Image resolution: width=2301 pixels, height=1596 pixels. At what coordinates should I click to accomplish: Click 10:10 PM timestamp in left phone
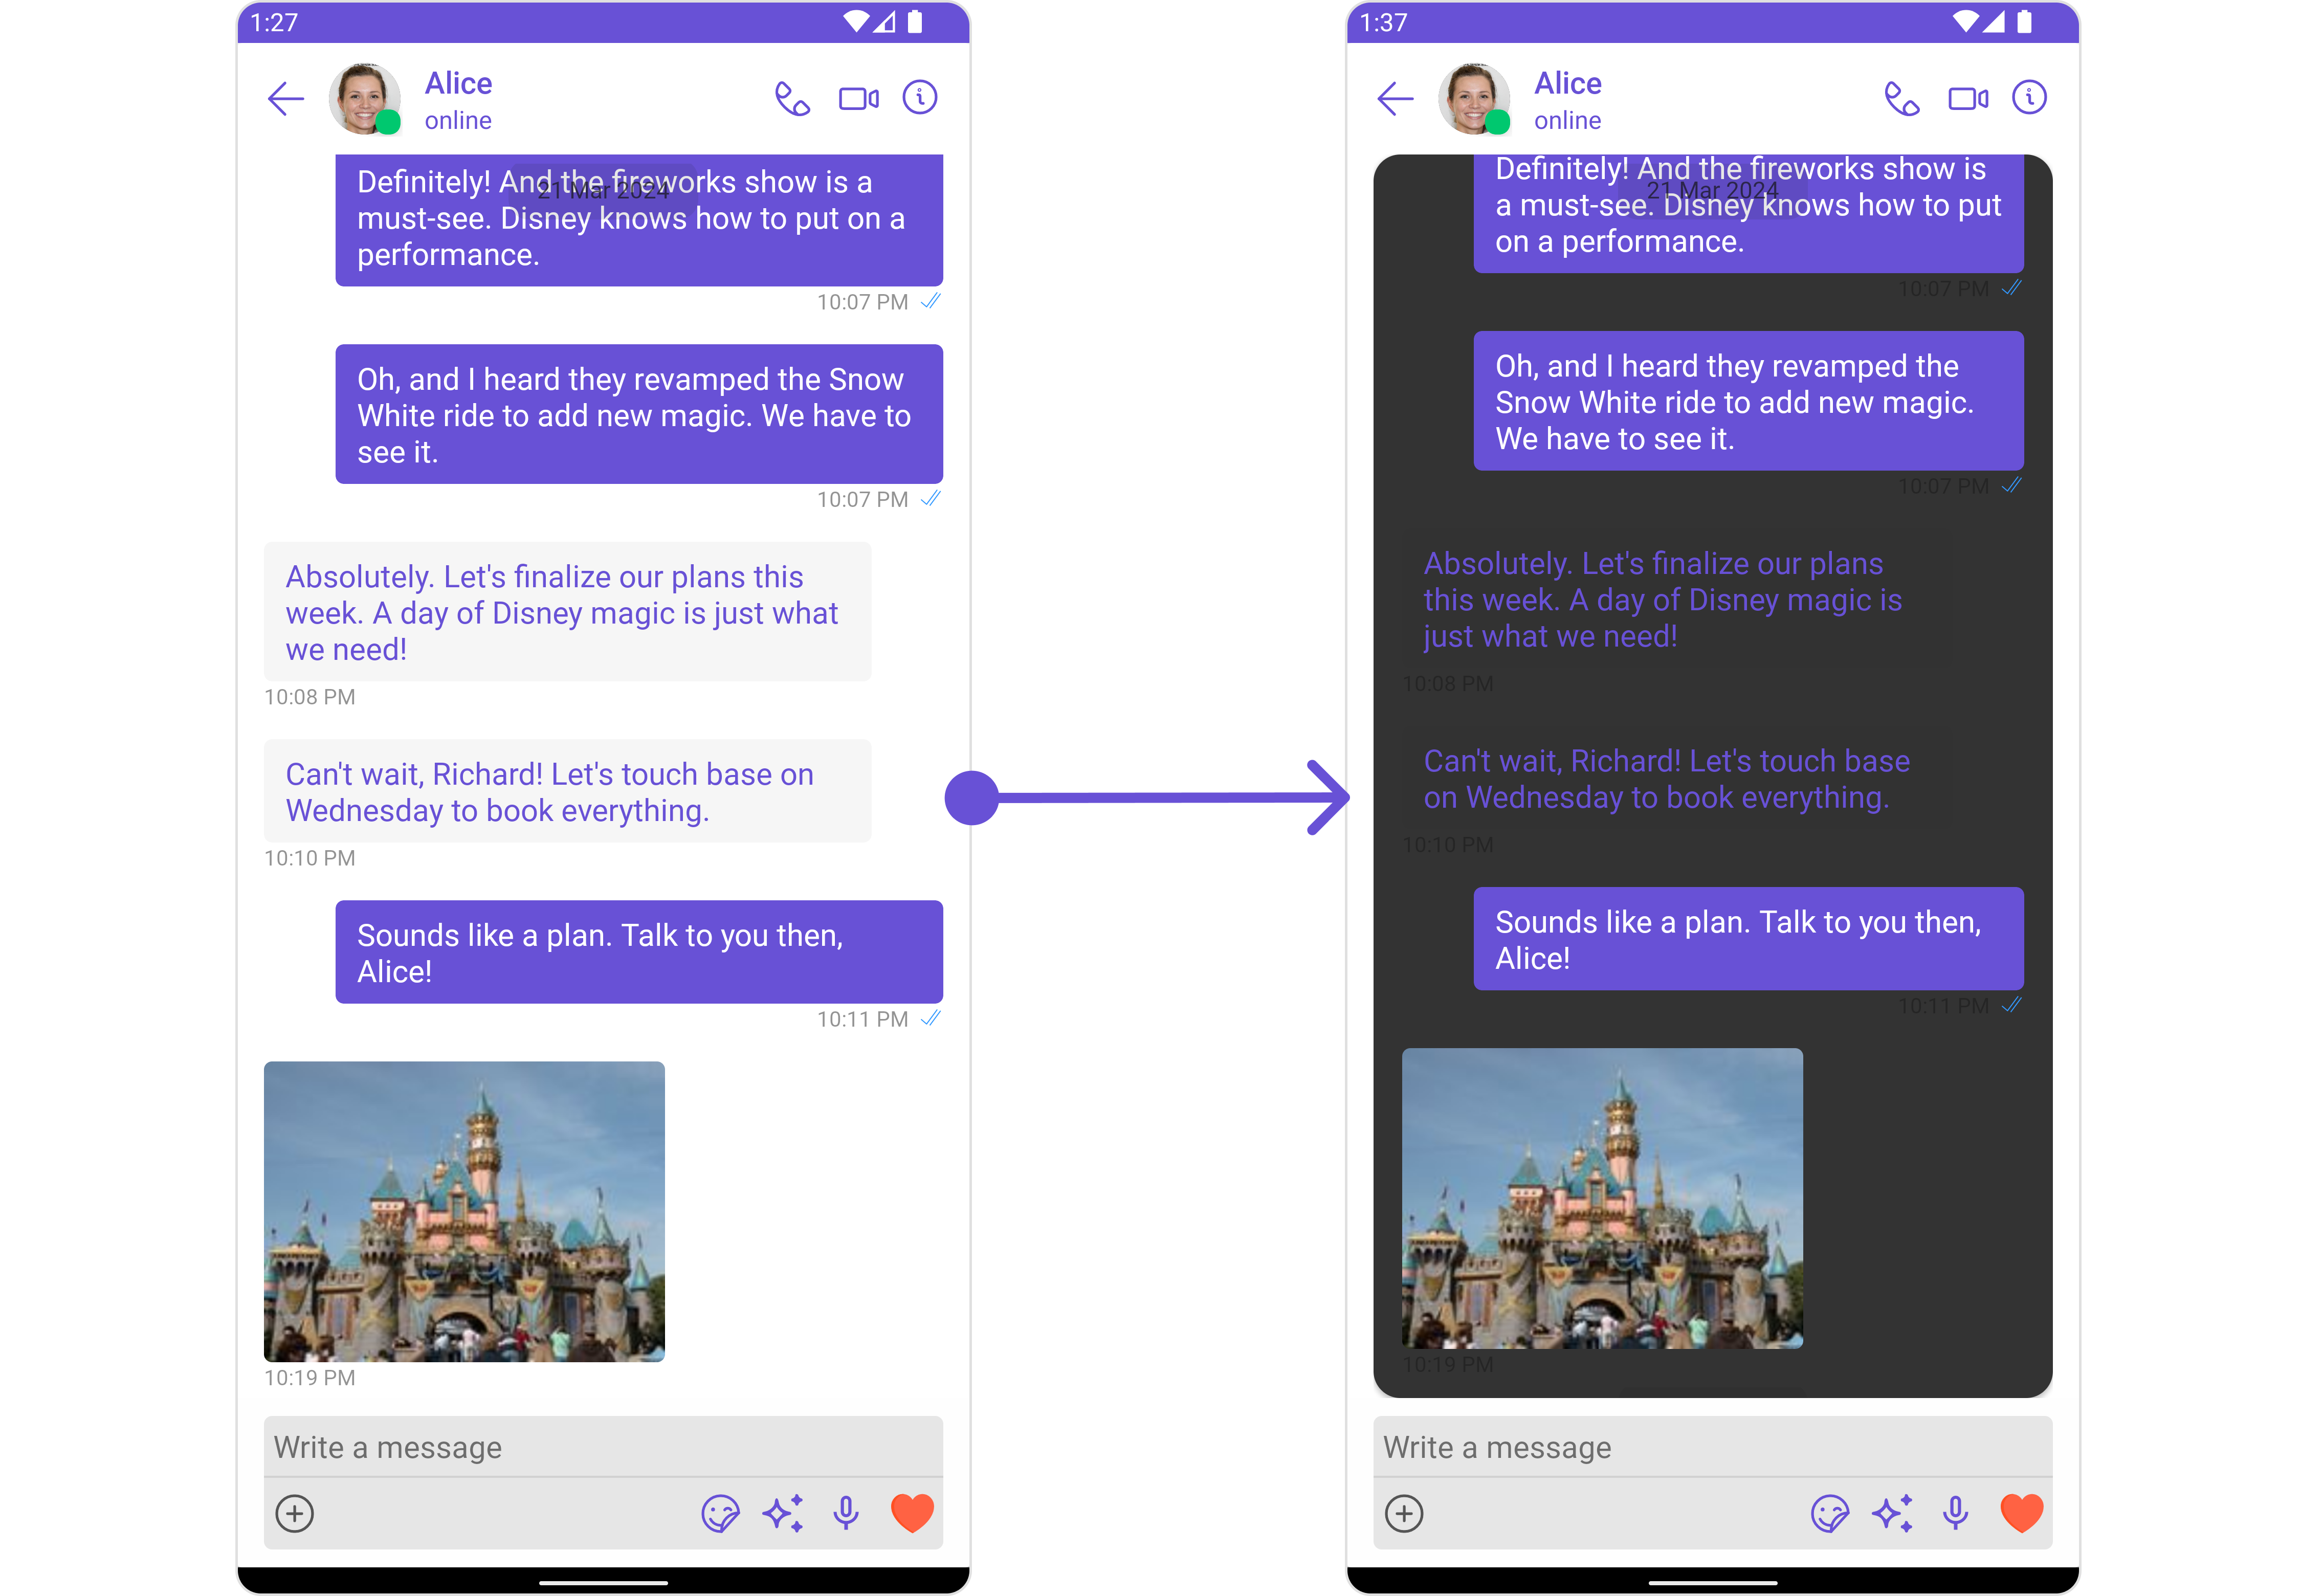[309, 858]
